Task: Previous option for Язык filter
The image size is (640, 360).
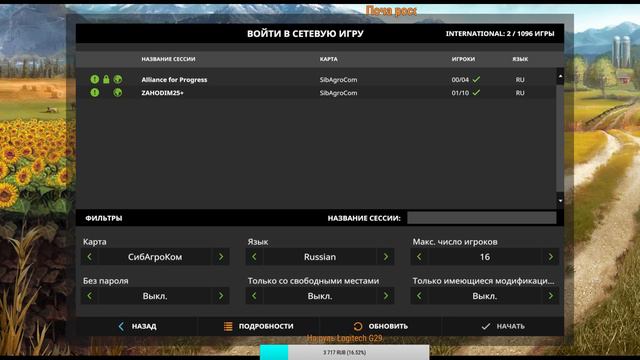Action: point(254,257)
